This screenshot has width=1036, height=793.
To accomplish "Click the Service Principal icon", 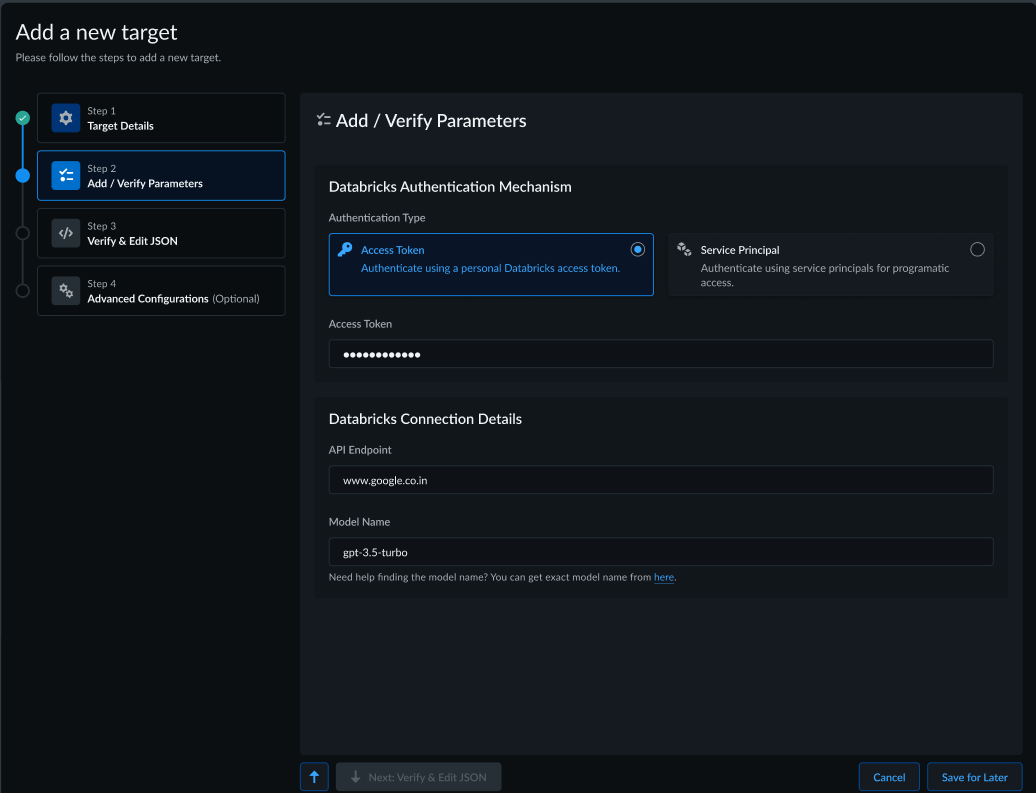I will pos(684,249).
